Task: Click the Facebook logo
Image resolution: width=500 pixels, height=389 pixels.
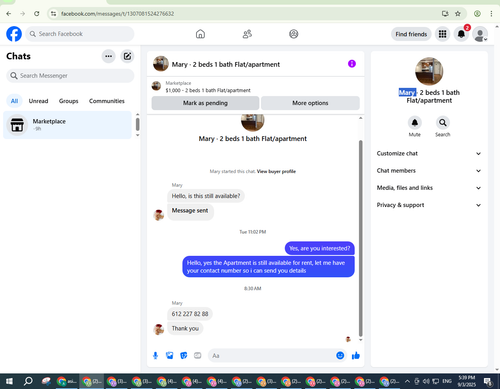Action: [x=14, y=34]
